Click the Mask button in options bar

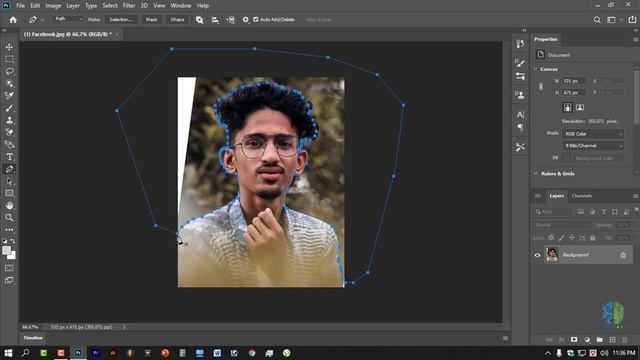click(151, 20)
